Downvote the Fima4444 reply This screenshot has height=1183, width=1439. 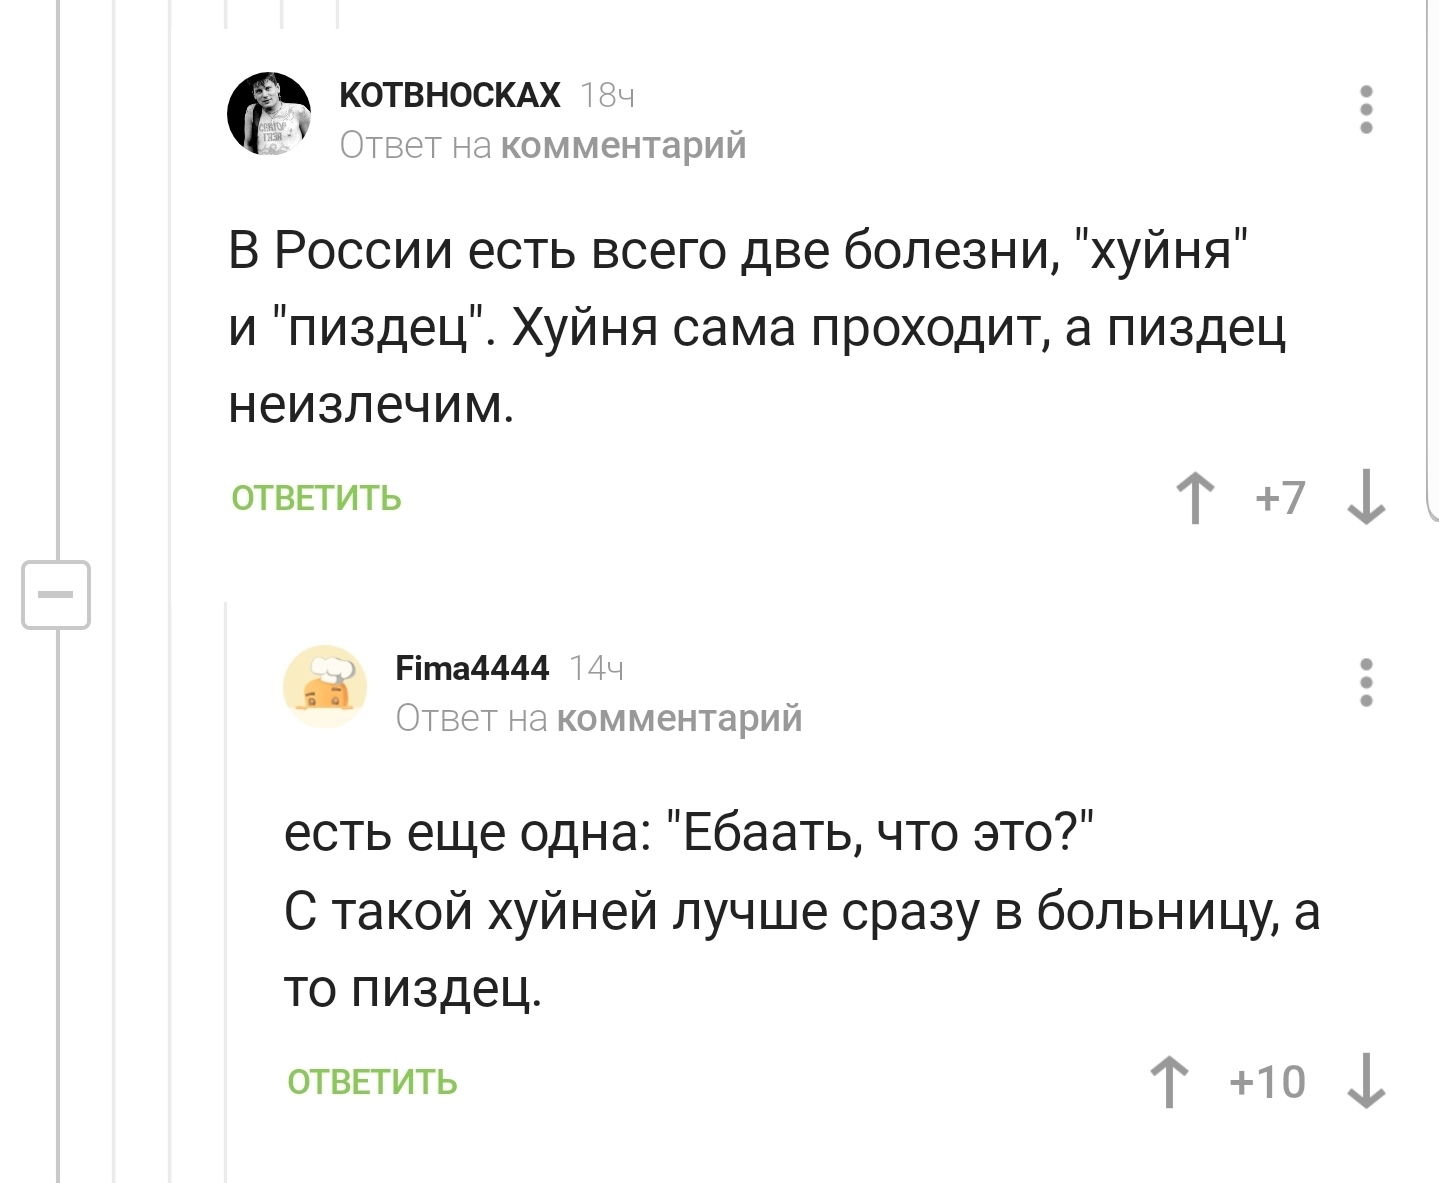pyautogui.click(x=1366, y=1083)
